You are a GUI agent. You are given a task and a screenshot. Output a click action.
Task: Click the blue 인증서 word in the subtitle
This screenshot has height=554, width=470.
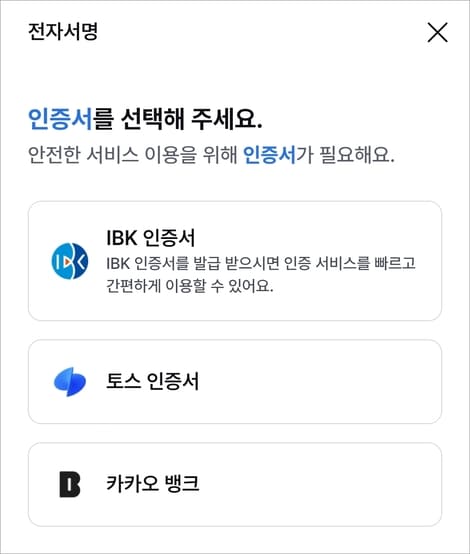(269, 155)
